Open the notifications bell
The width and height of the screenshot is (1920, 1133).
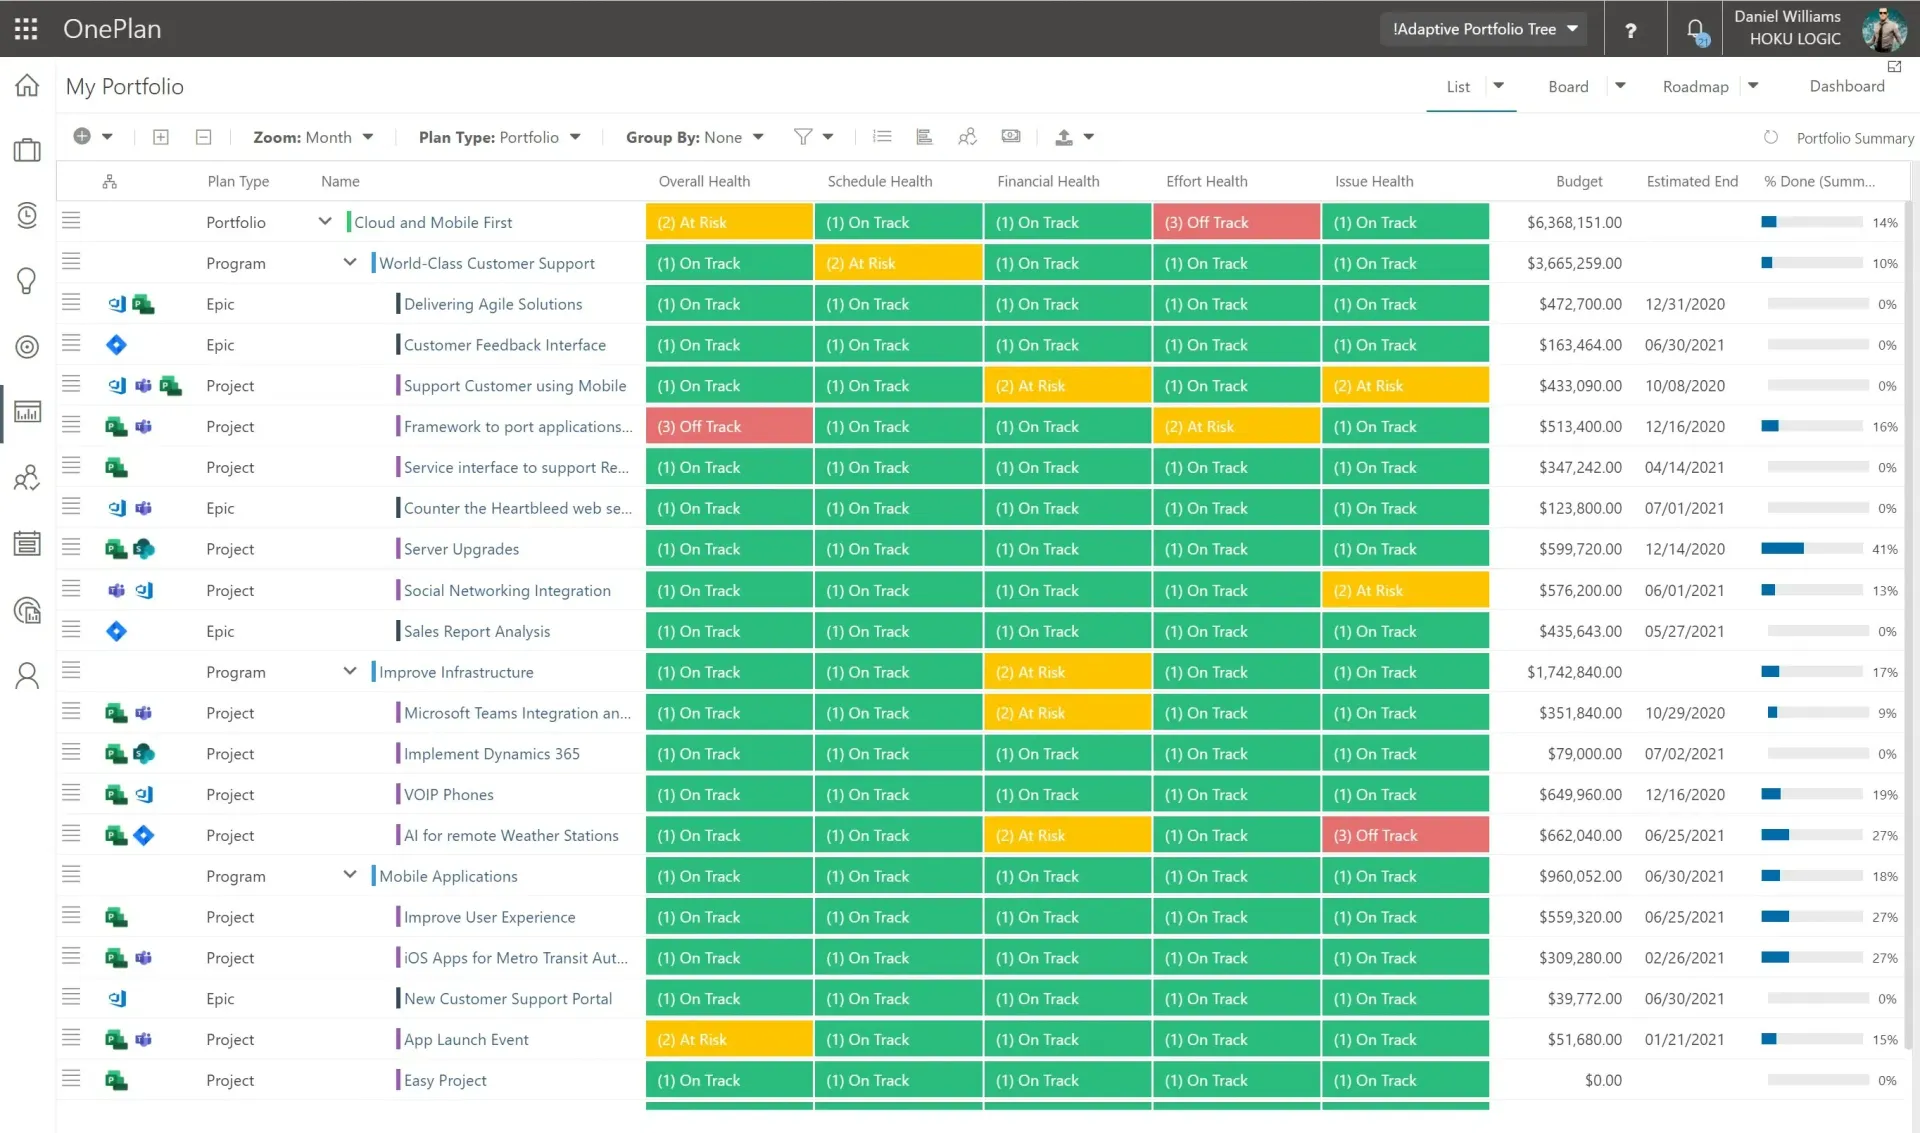[x=1696, y=30]
